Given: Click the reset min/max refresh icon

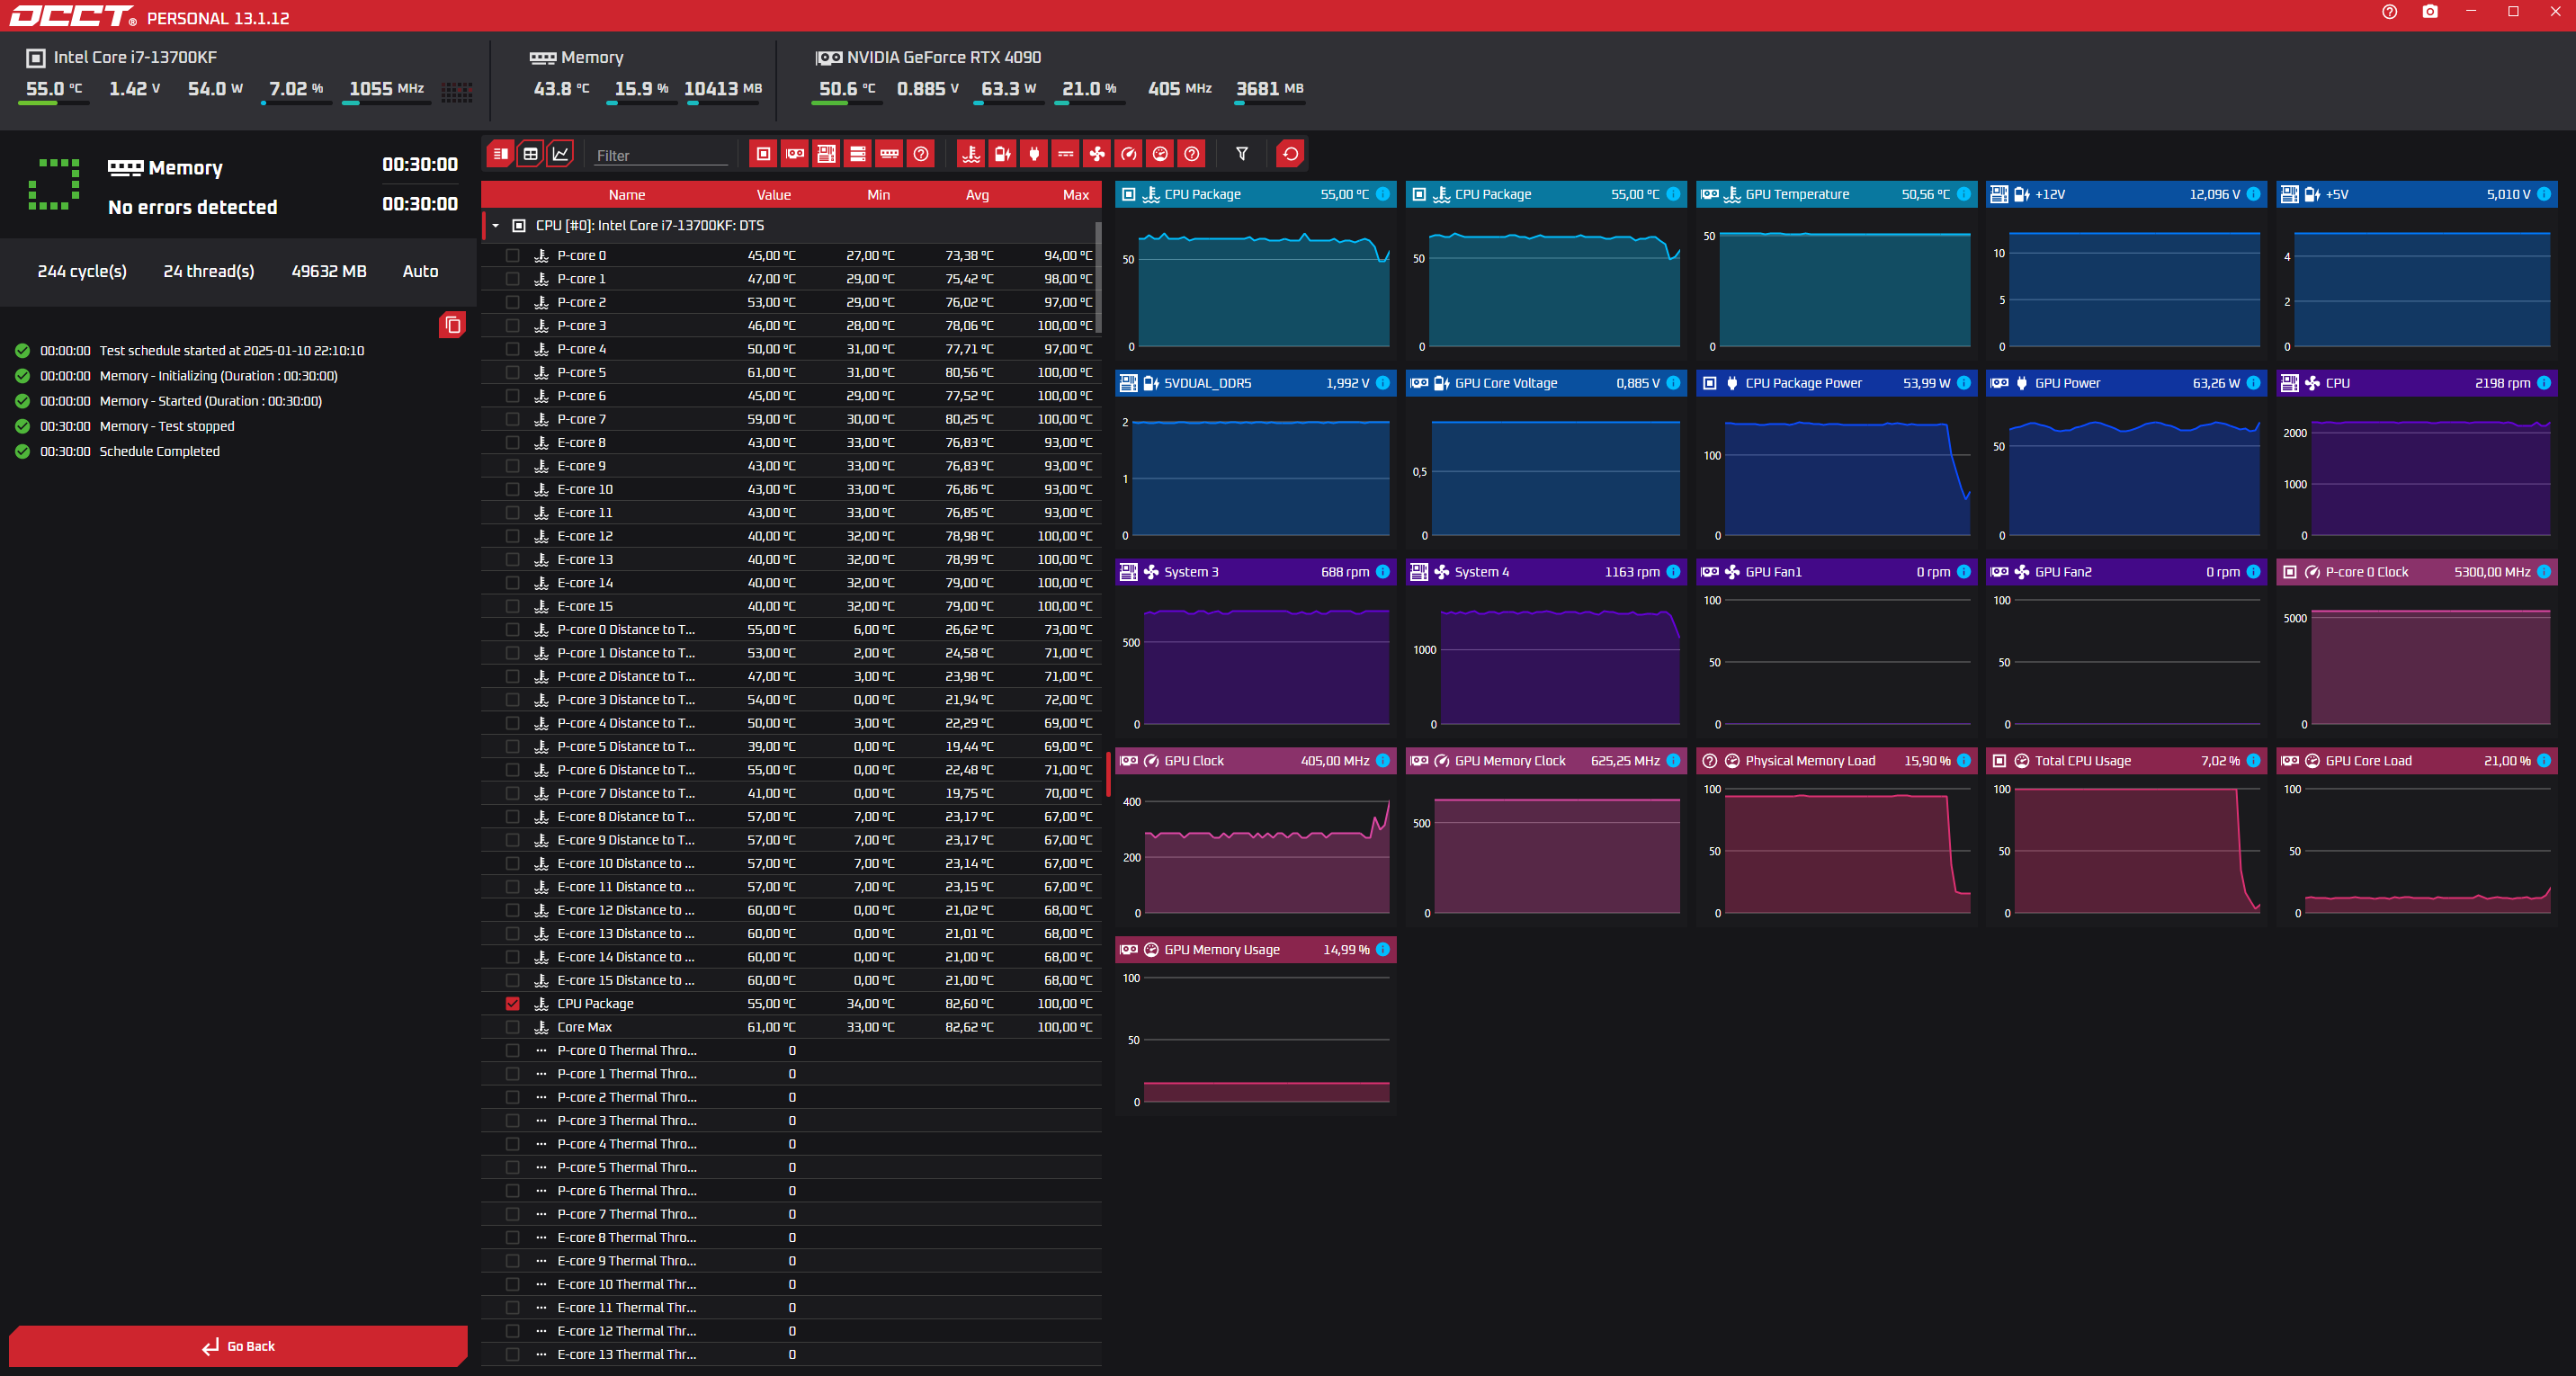Looking at the screenshot, I should point(1290,154).
